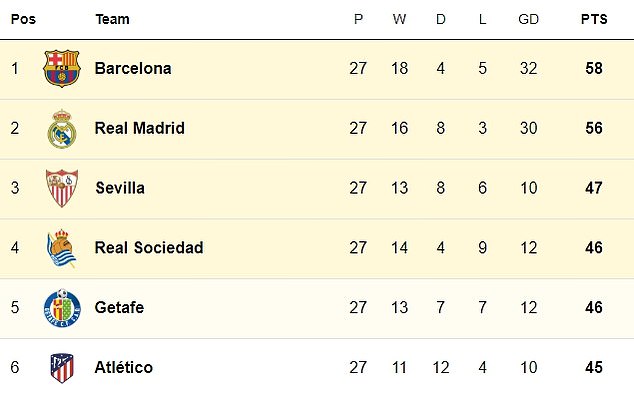This screenshot has height=397, width=634.
Task: Click the Atlético club crest
Action: click(x=62, y=368)
